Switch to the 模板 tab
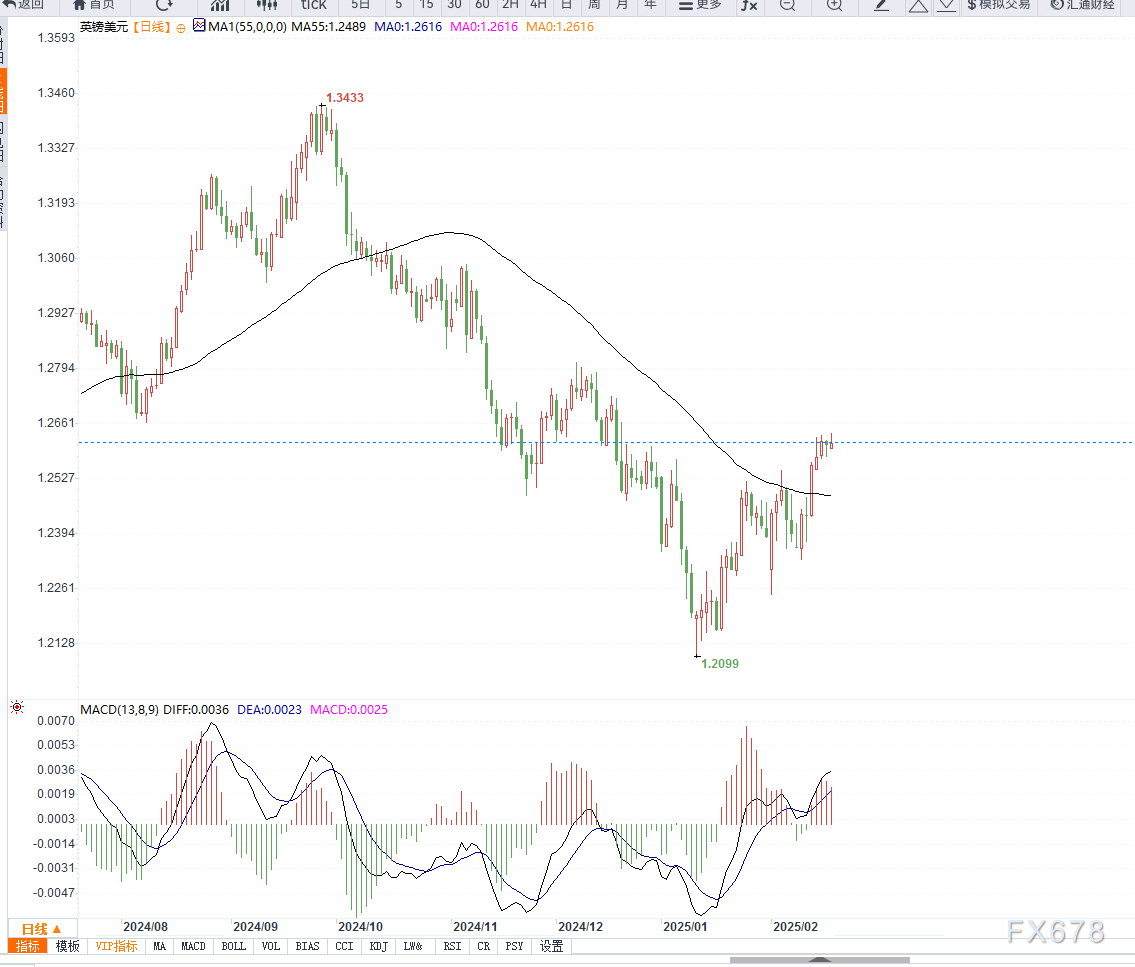1135x967 pixels. click(x=67, y=946)
